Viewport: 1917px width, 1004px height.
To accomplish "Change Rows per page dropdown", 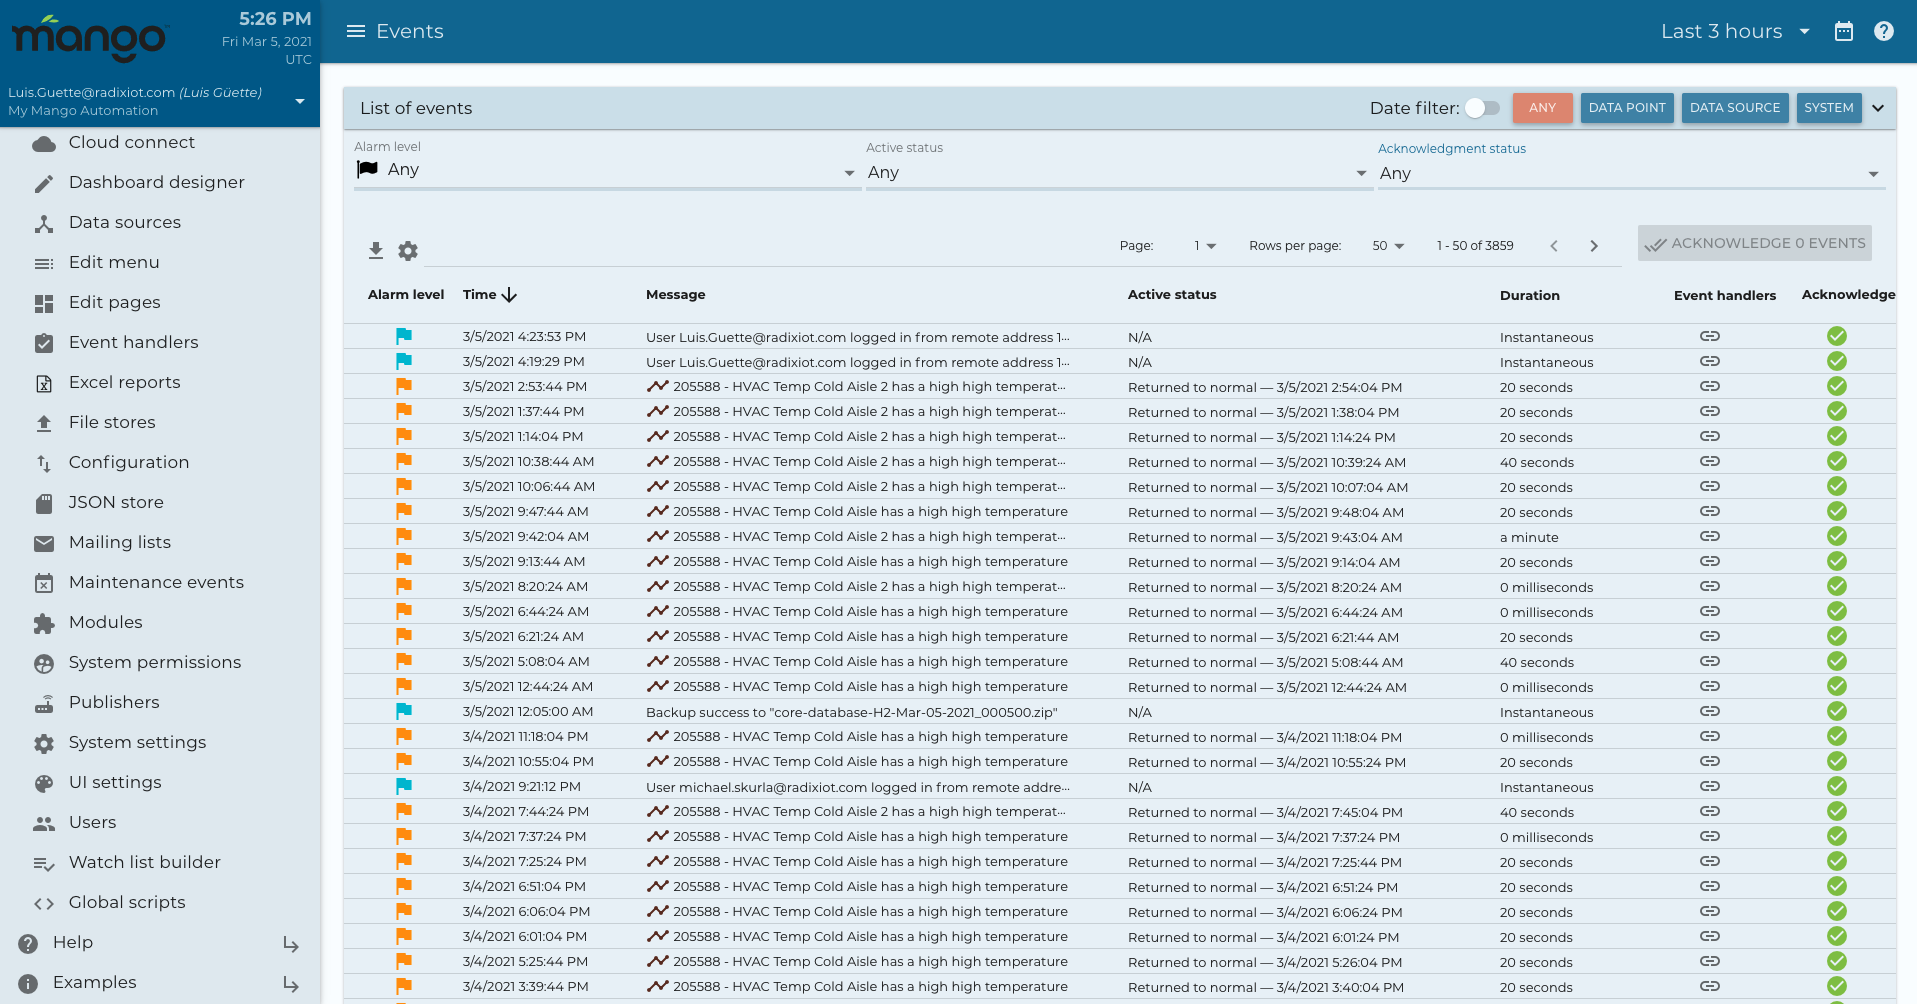I will (x=1388, y=246).
